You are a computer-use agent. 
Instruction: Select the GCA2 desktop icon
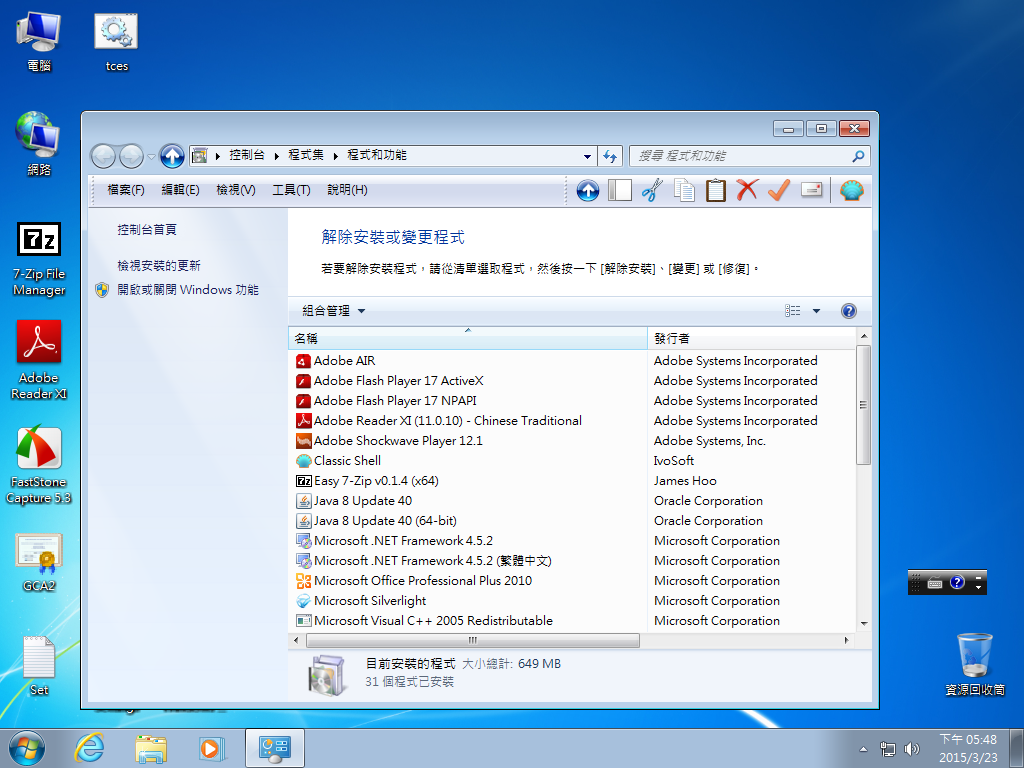tap(39, 563)
